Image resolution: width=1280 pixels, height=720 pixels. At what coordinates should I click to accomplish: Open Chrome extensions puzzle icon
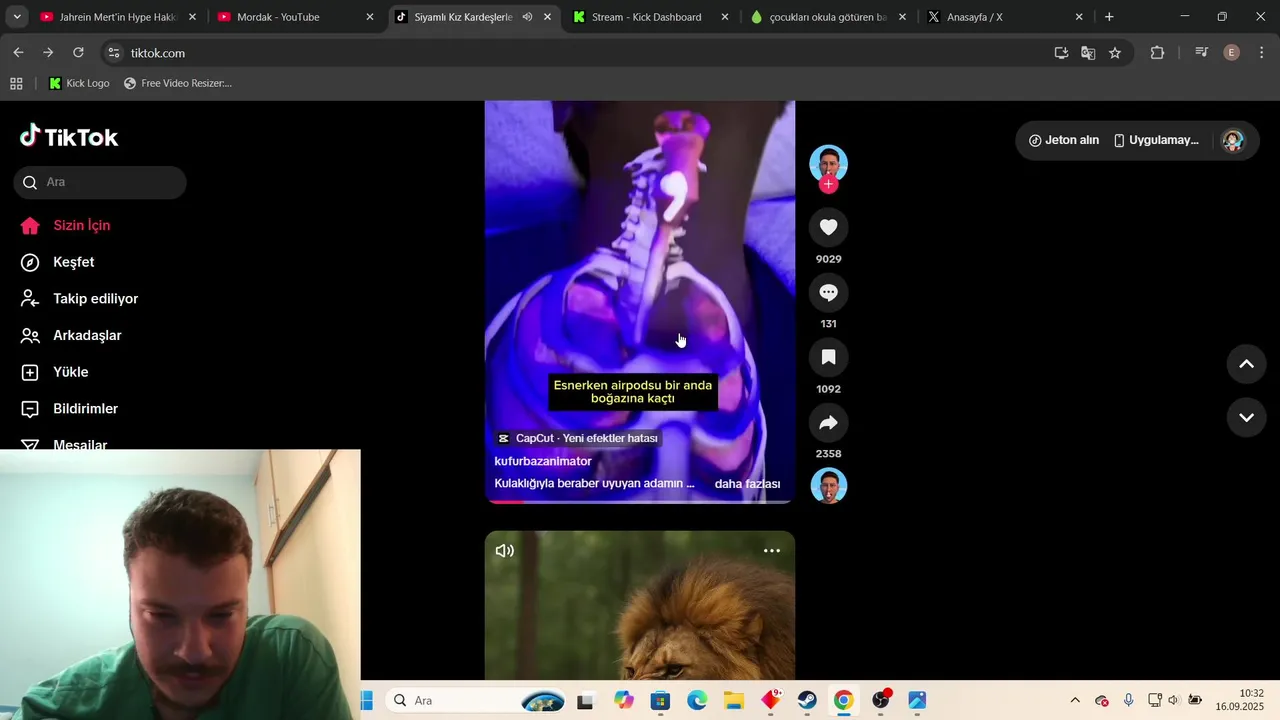point(1157,53)
